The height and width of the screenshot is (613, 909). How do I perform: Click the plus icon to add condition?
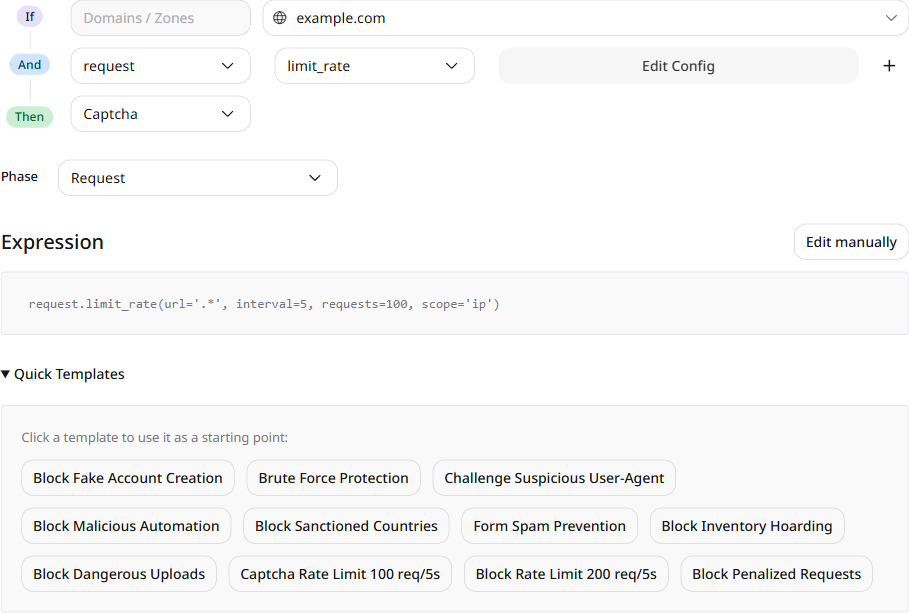pos(889,66)
